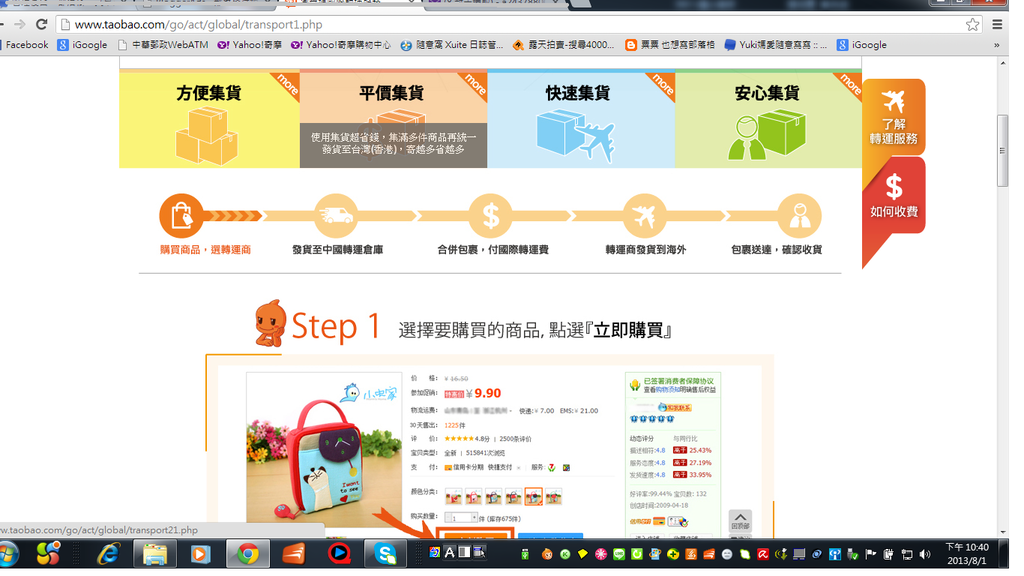Open the 如何收費 dollar side button
This screenshot has height=576, width=1024.
pos(893,195)
